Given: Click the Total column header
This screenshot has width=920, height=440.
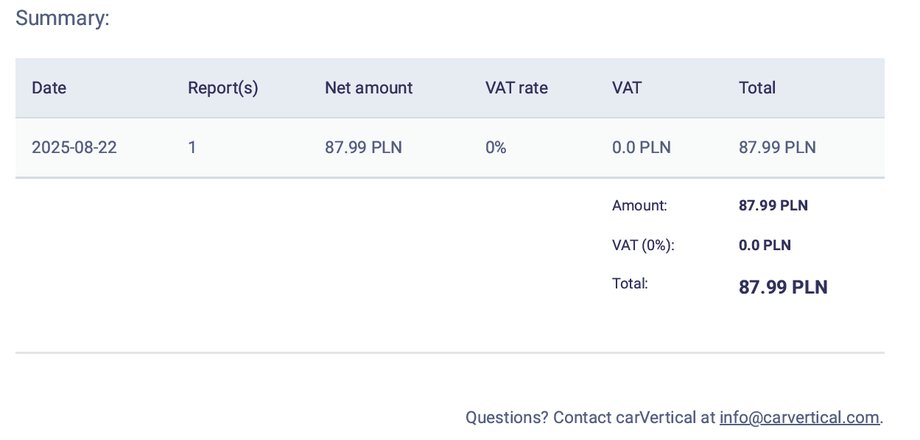Looking at the screenshot, I should [757, 88].
